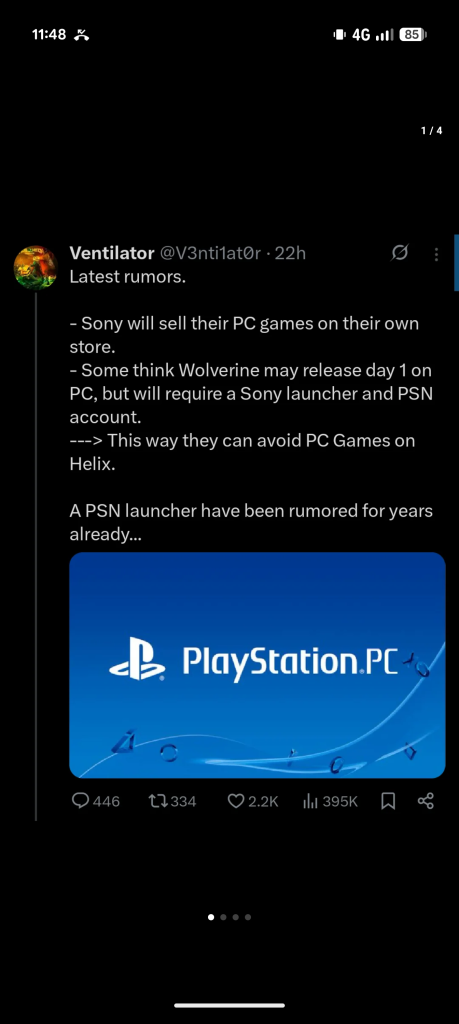
Task: Bookmark this post
Action: pyautogui.click(x=388, y=801)
